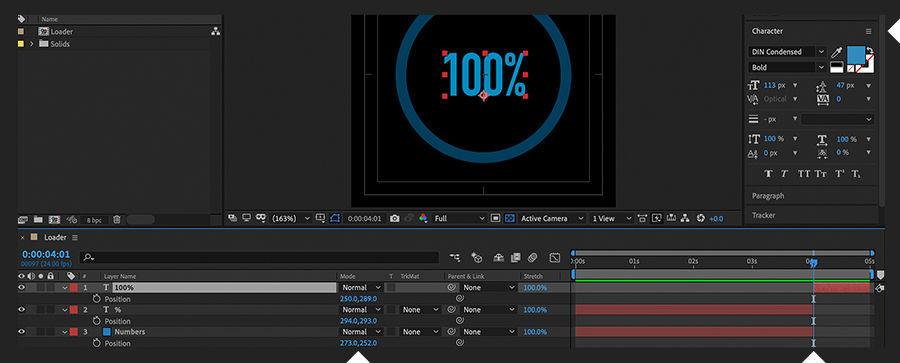Take a snapshot with the camera icon
900x363 pixels.
tap(394, 218)
